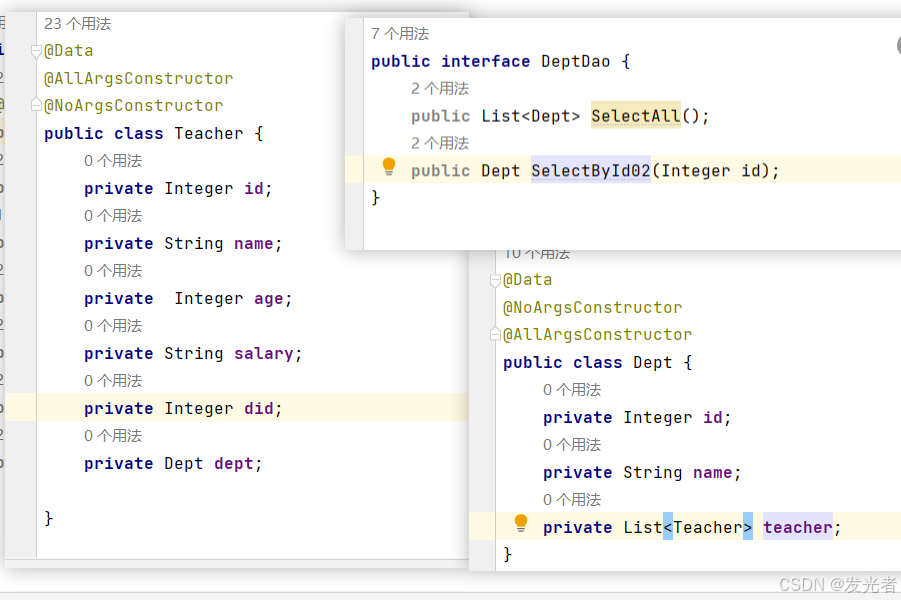Click the CSDN @发光者 watermark link

click(840, 585)
